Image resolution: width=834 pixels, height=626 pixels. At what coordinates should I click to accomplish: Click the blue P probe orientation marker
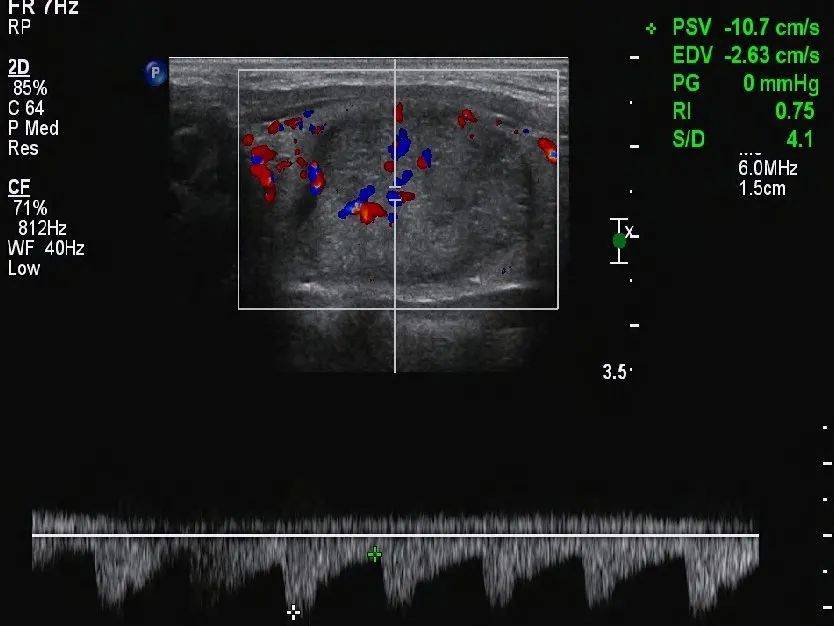click(x=155, y=72)
